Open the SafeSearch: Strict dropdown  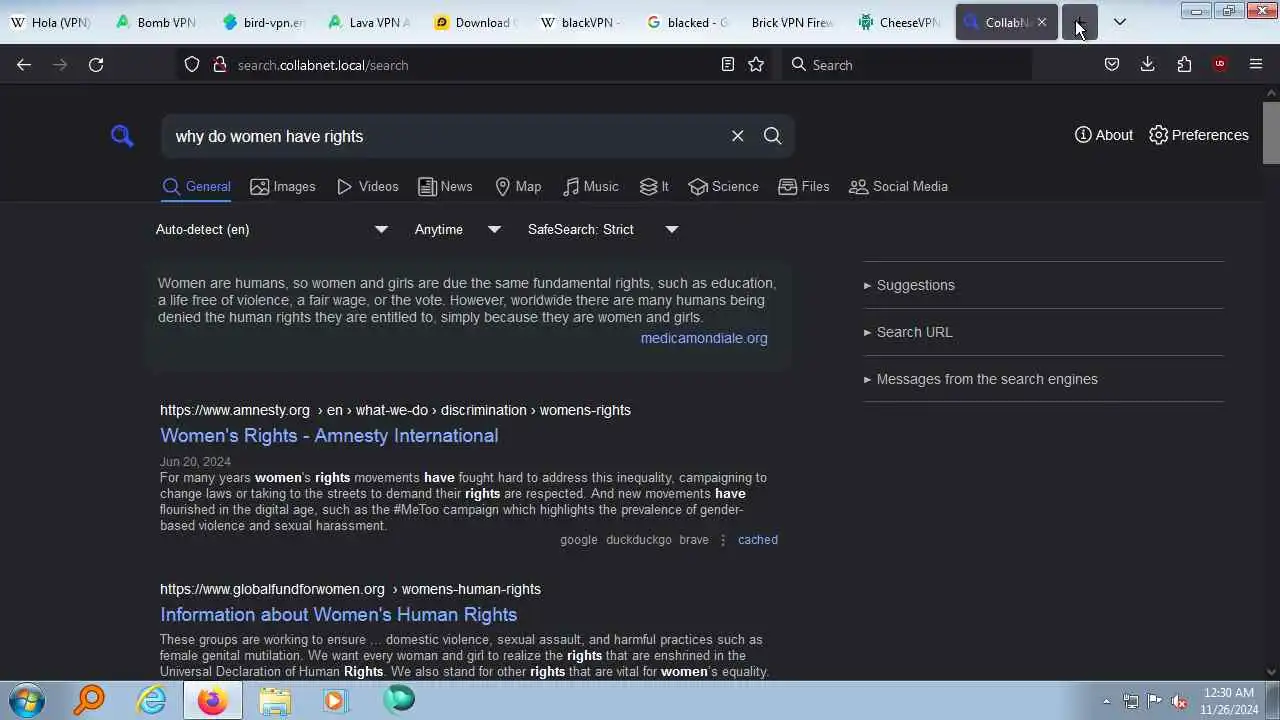coord(603,229)
